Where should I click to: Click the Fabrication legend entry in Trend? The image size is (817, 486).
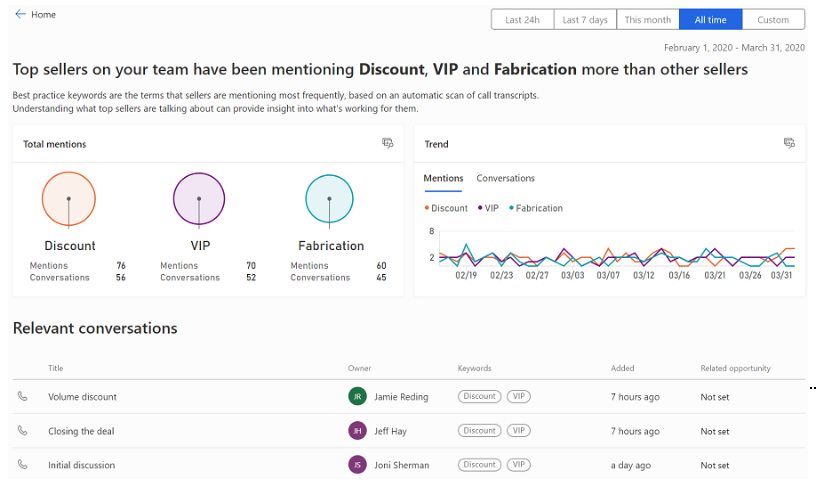tap(536, 208)
